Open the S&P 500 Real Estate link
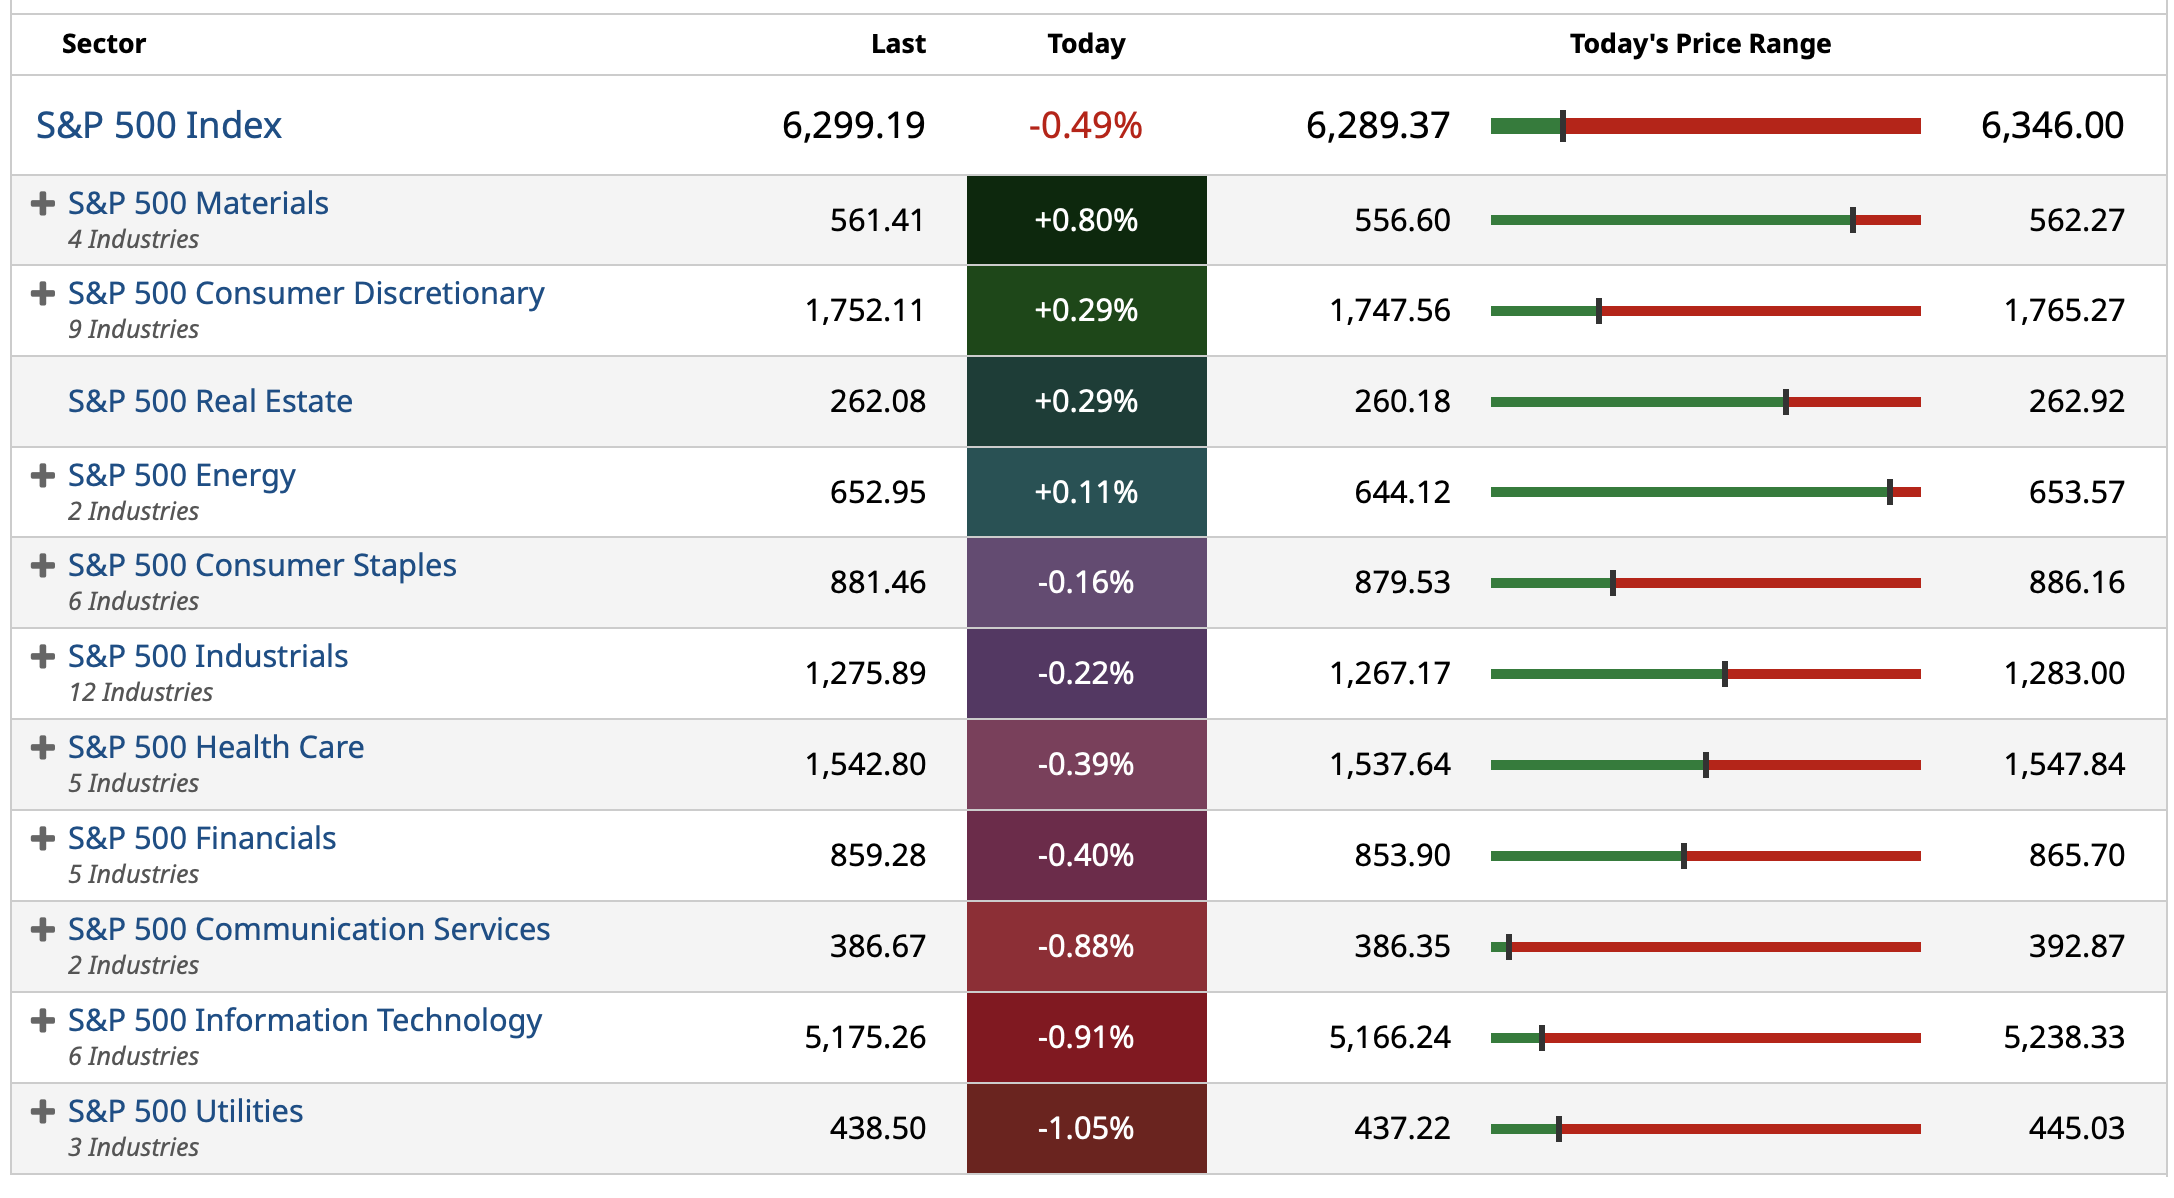Screen dimensions: 2174x1198 tap(210, 402)
